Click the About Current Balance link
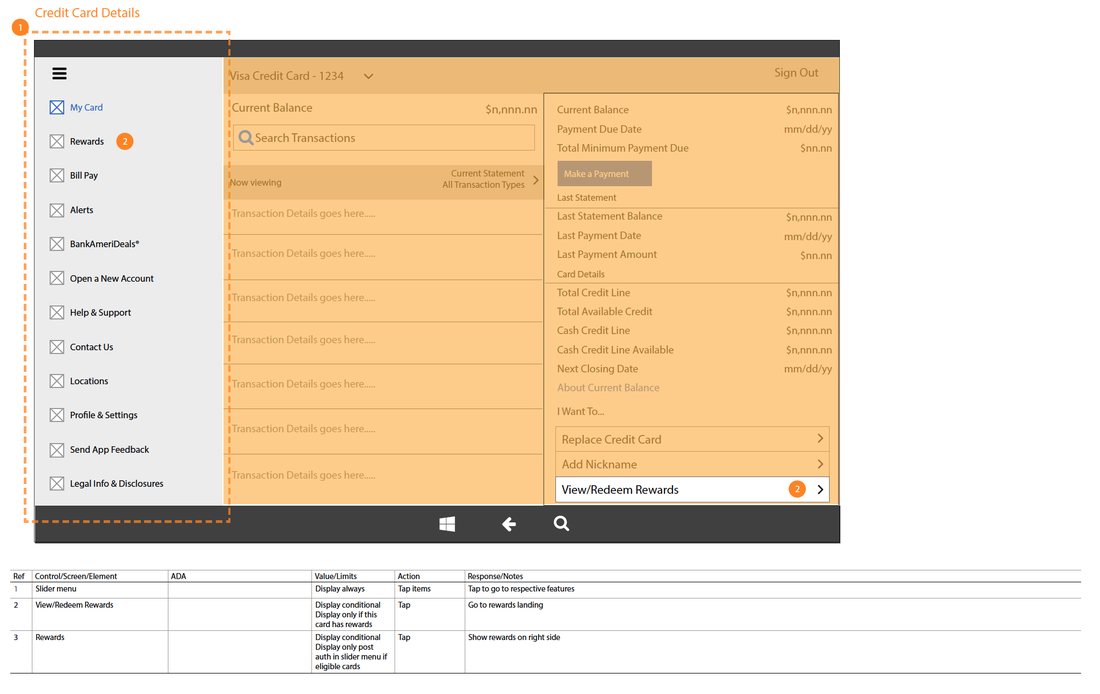Image resolution: width=1100 pixels, height=694 pixels. [x=608, y=387]
